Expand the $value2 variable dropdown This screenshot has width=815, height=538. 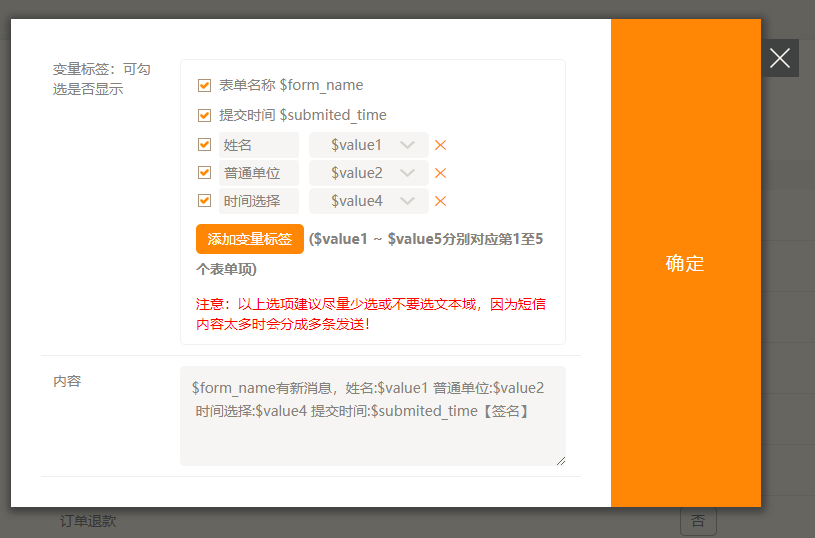click(x=368, y=173)
